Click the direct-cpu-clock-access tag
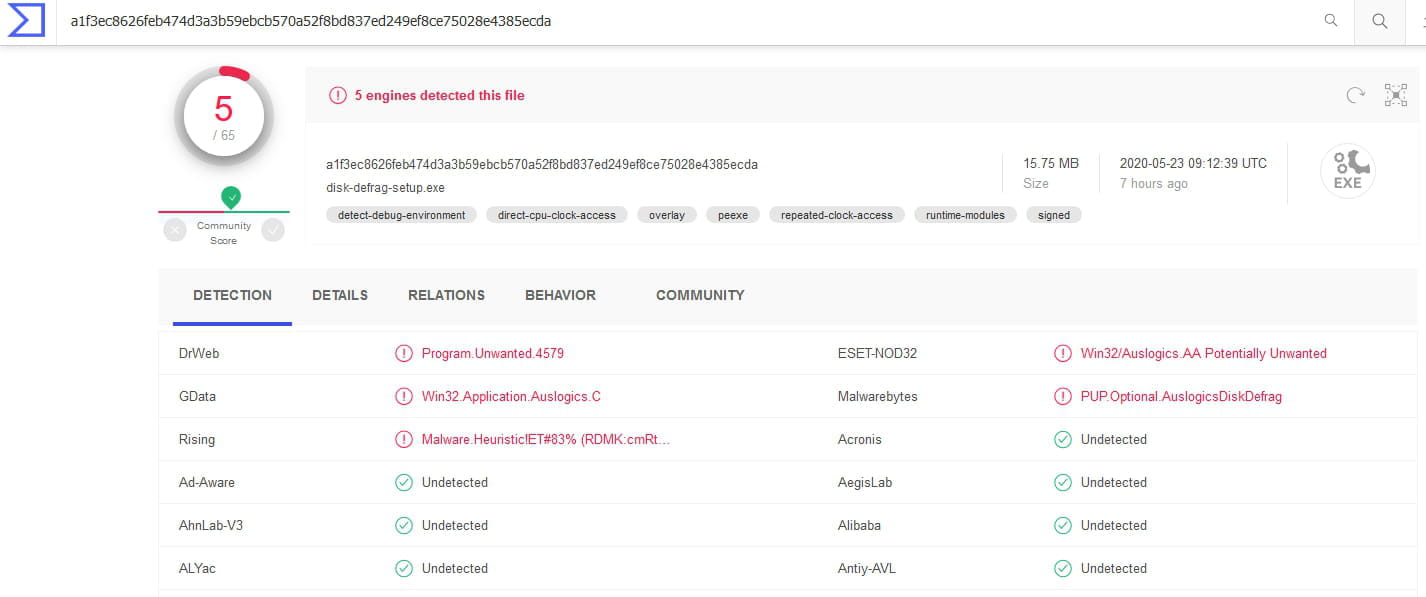 558,215
